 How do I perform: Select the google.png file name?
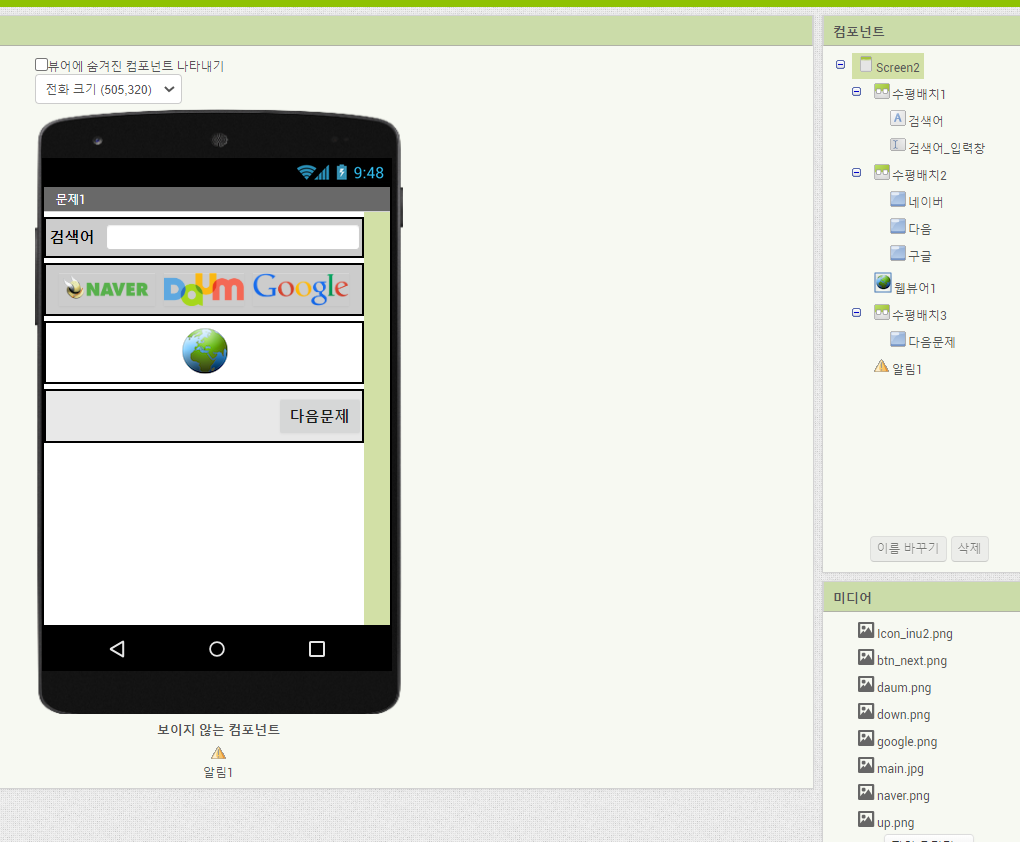(x=907, y=742)
